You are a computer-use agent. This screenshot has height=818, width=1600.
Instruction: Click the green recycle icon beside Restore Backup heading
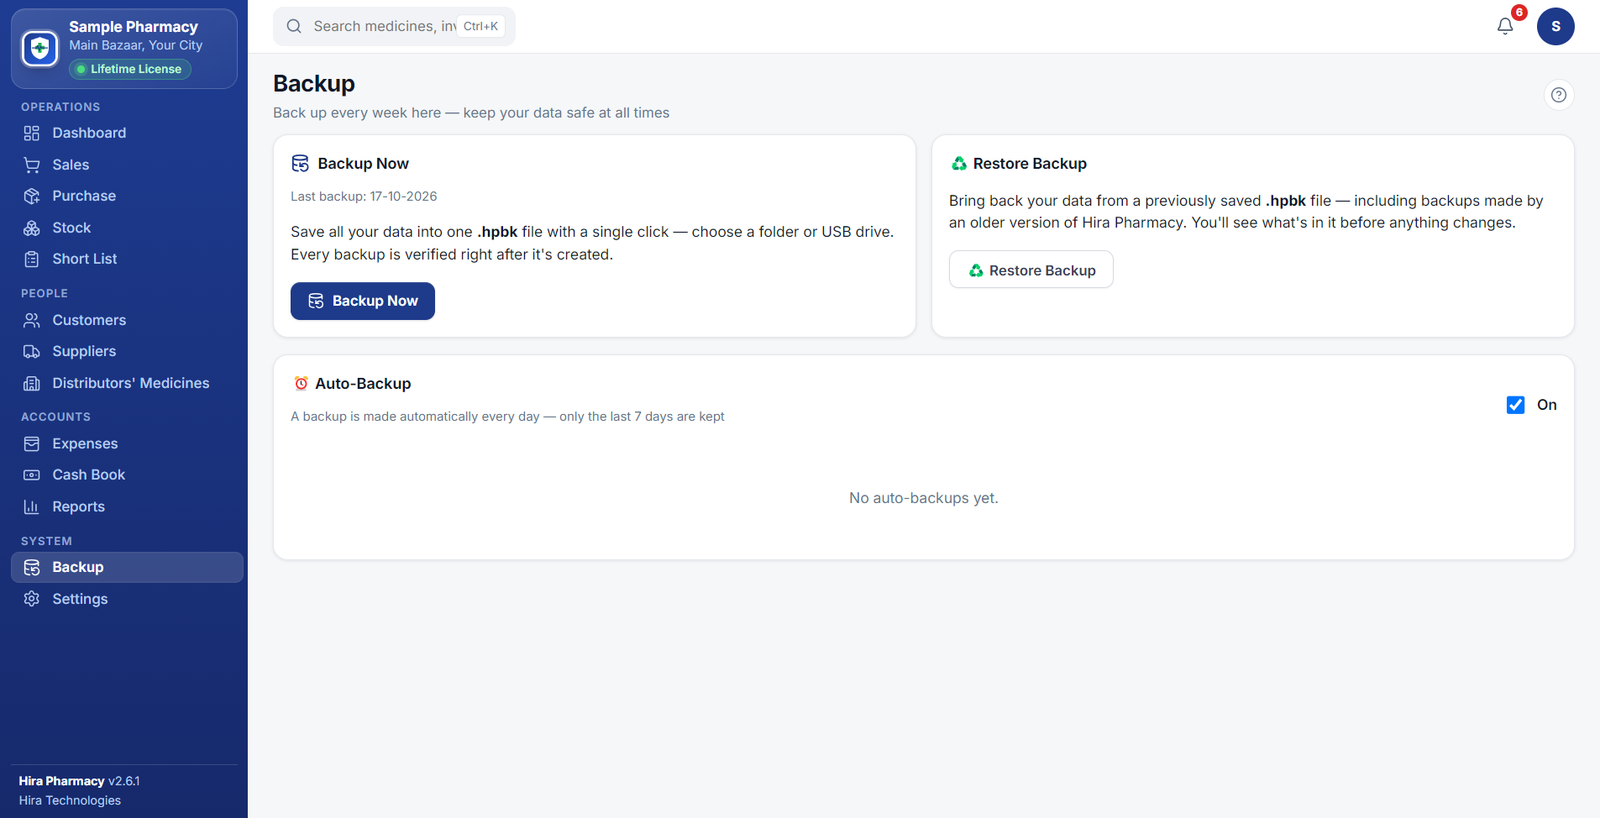tap(959, 163)
